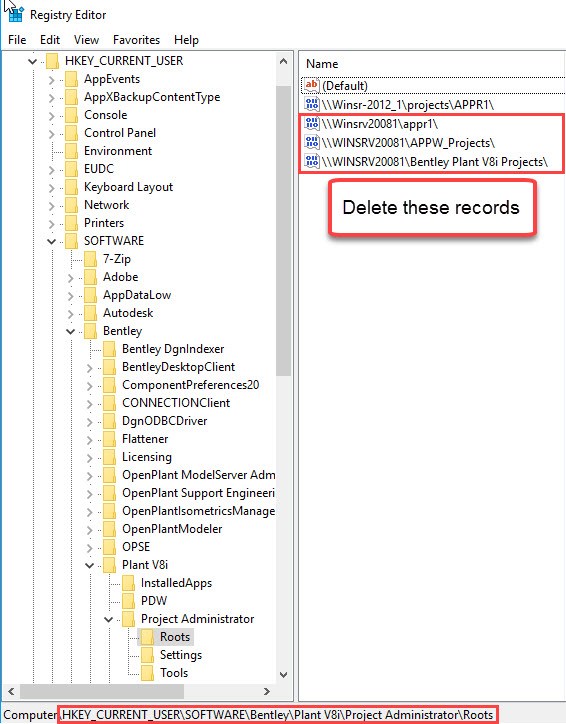Open the Edit menu

pyautogui.click(x=50, y=40)
